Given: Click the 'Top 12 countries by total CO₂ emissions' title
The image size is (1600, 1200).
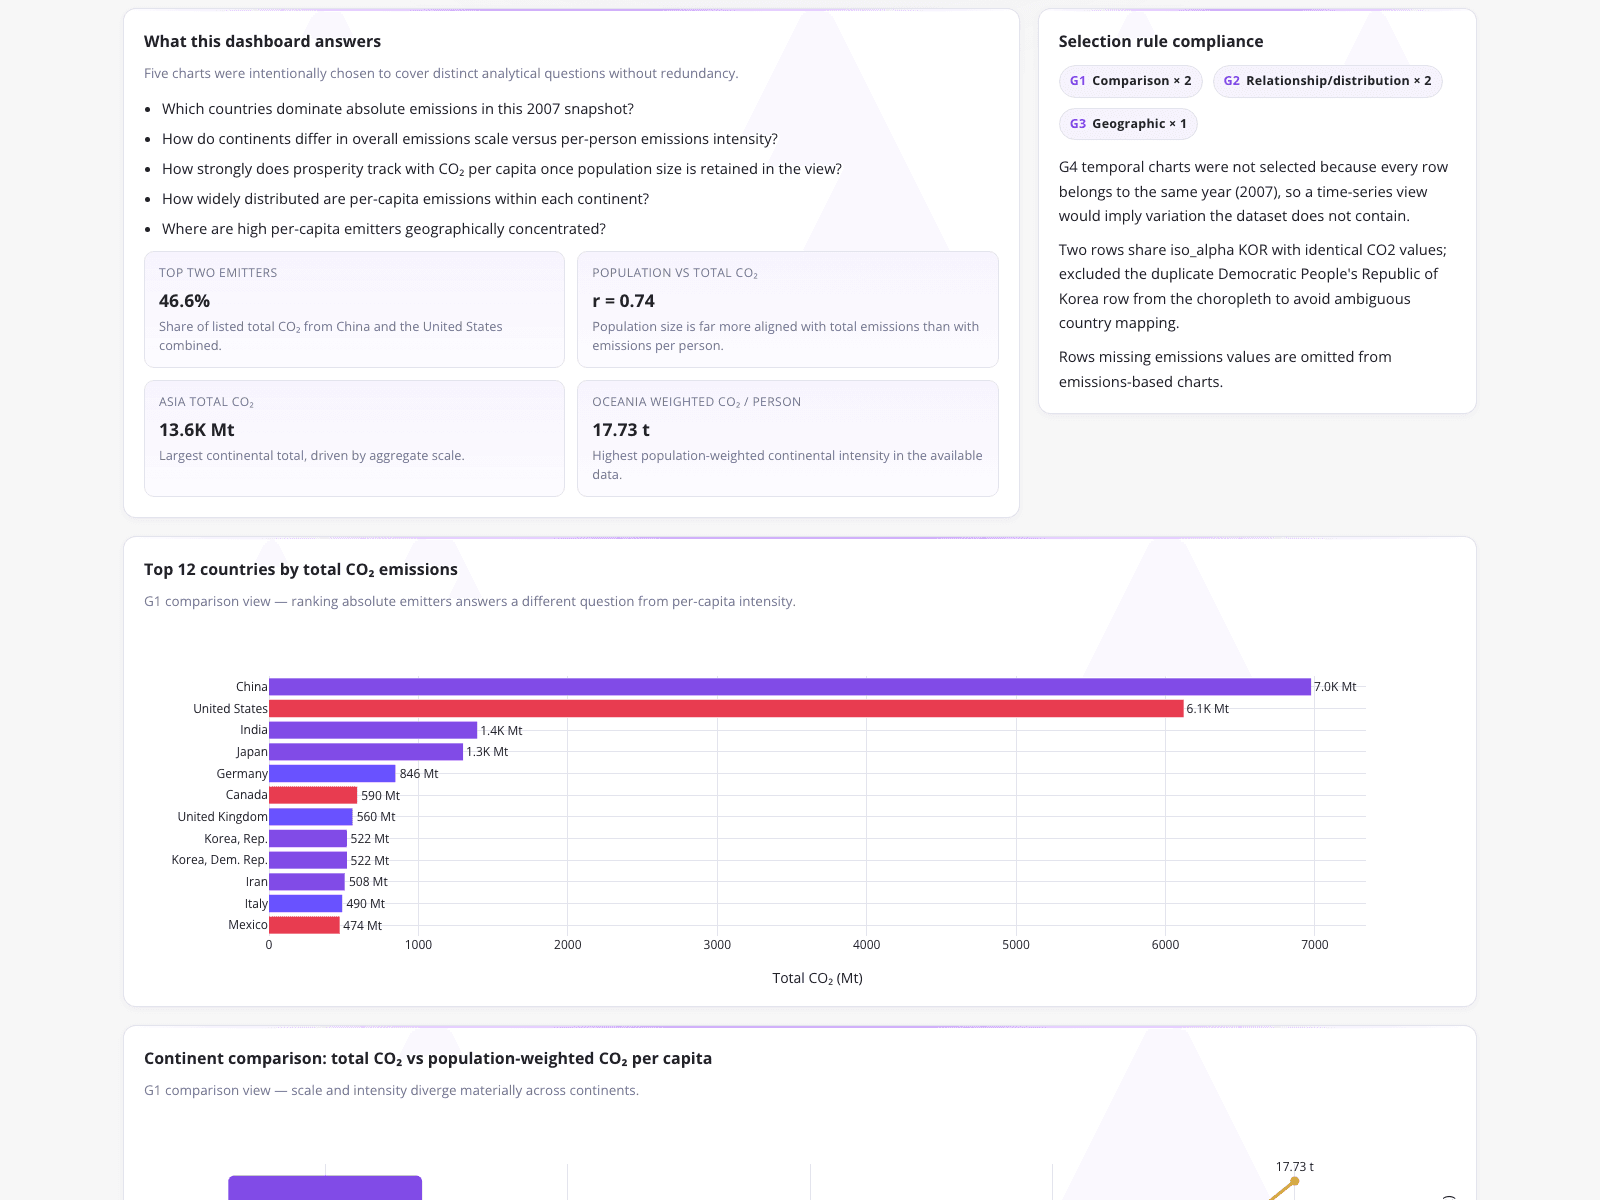Looking at the screenshot, I should (x=301, y=570).
